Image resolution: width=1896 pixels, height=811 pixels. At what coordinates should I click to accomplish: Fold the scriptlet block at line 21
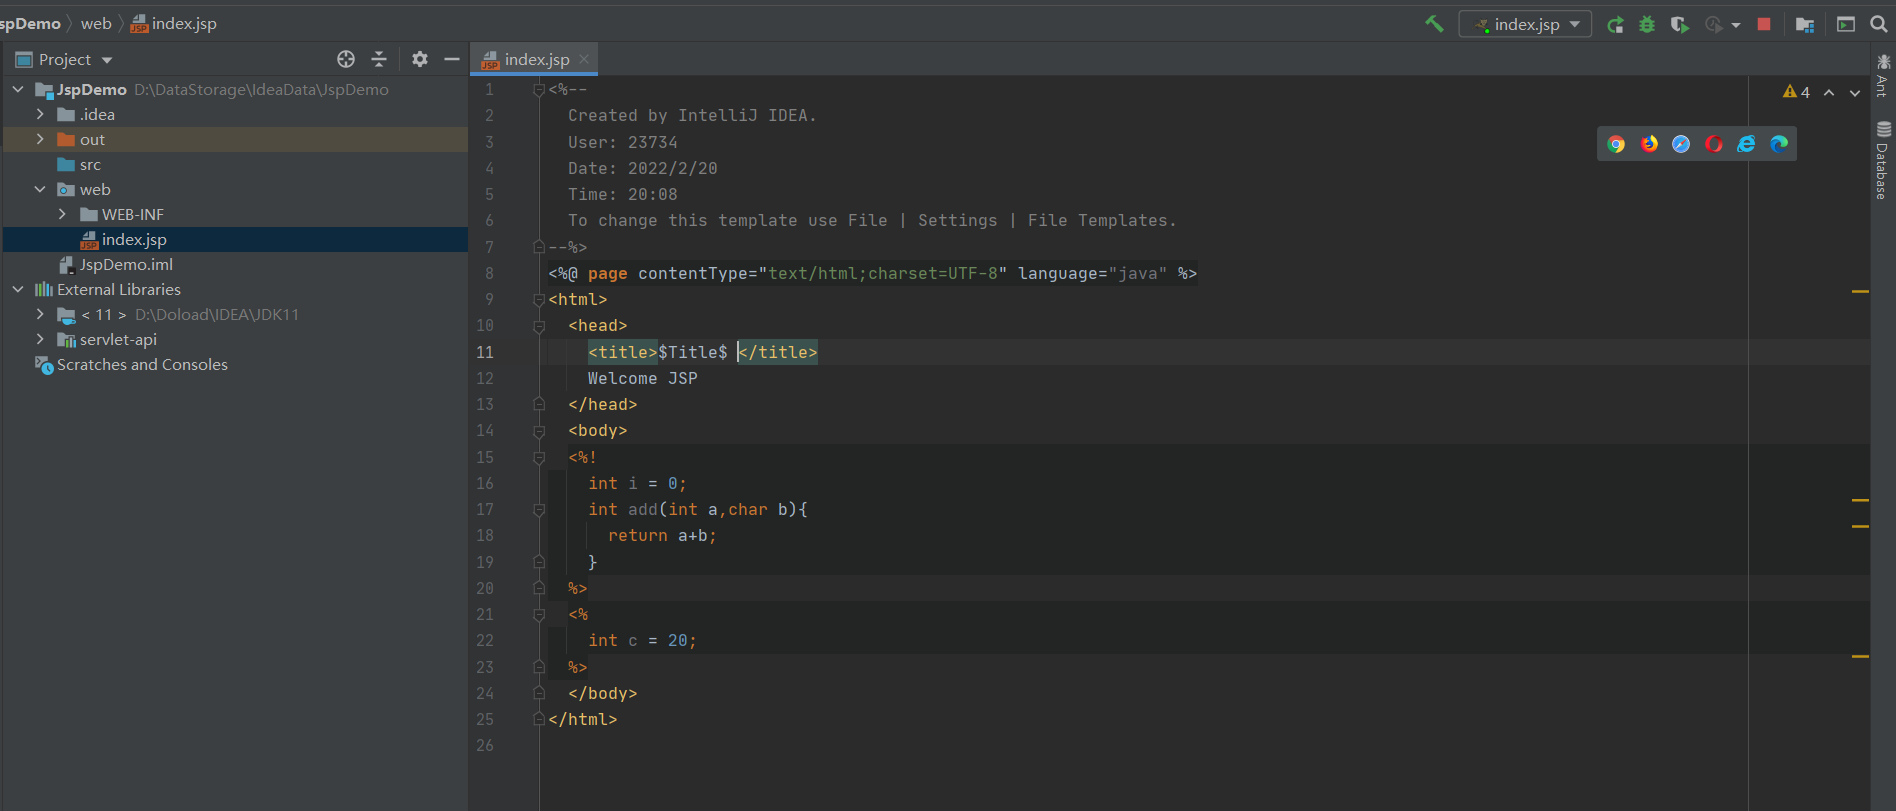coord(539,615)
